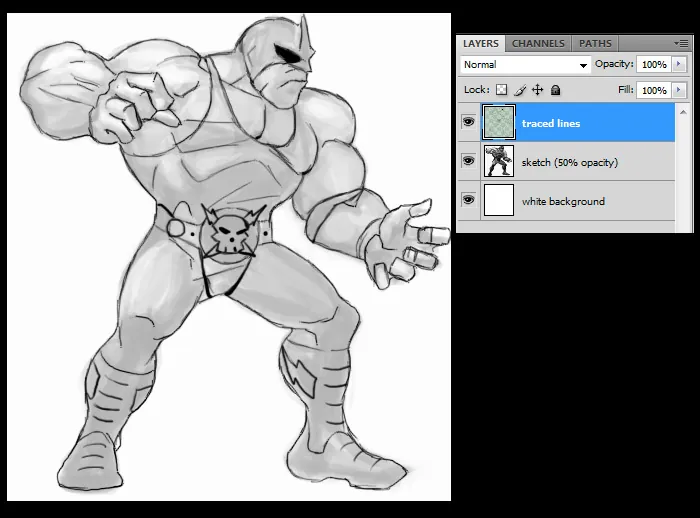The image size is (700, 518).
Task: Open the Normal blend mode dropdown
Action: [525, 65]
